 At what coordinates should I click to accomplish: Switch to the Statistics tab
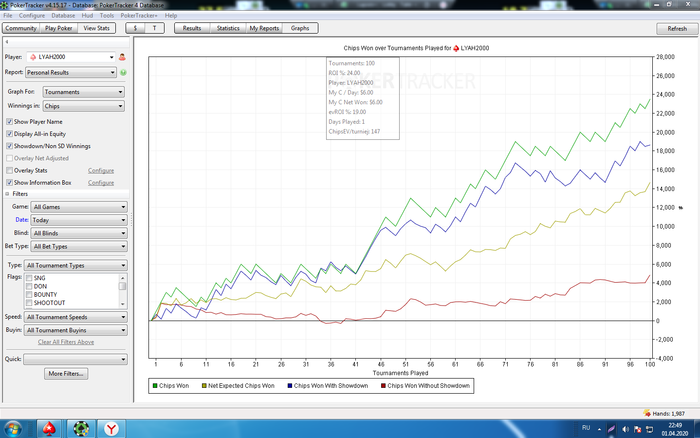tap(228, 29)
